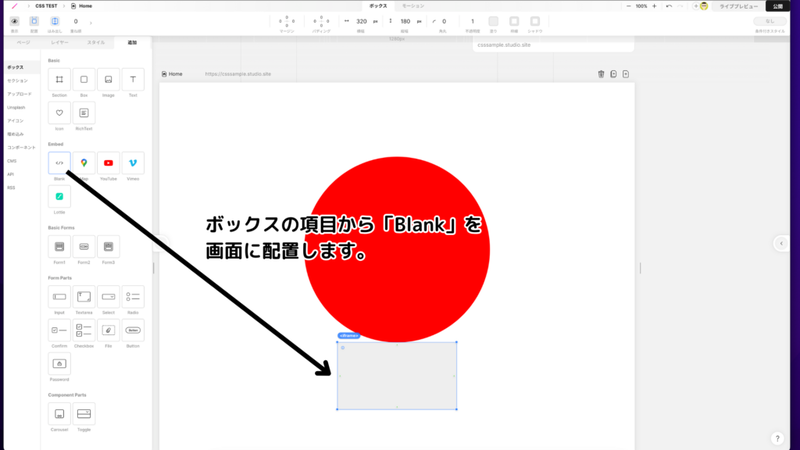Open the Unsplash category

tap(16, 108)
